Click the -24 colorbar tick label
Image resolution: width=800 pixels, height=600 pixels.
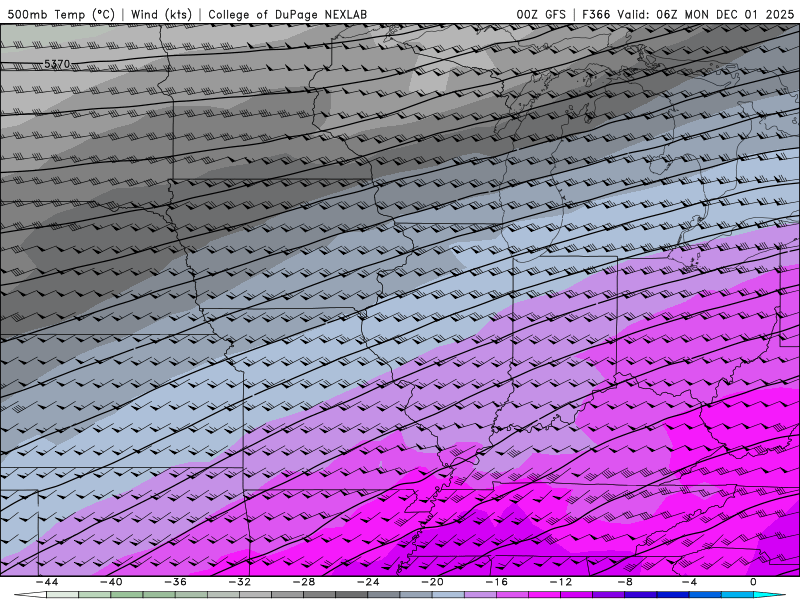click(368, 582)
